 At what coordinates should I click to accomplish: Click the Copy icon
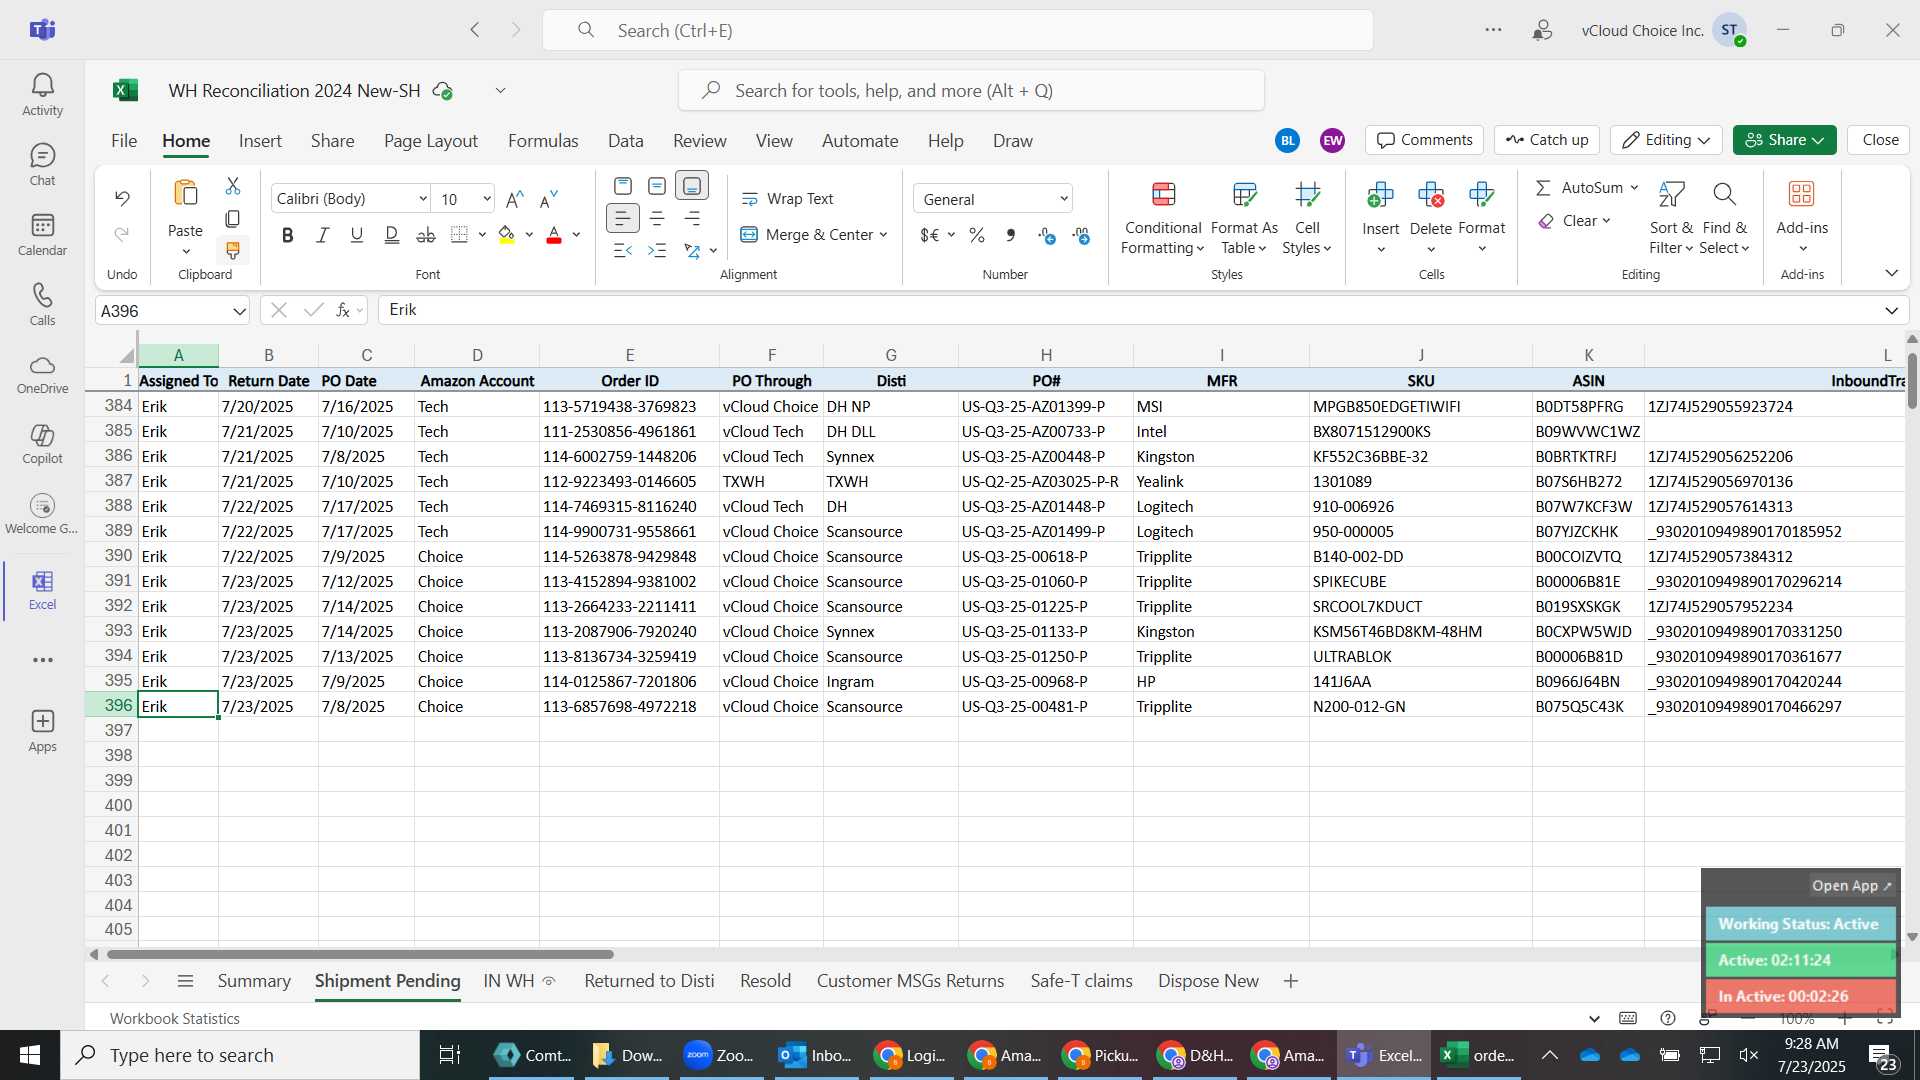point(233,218)
